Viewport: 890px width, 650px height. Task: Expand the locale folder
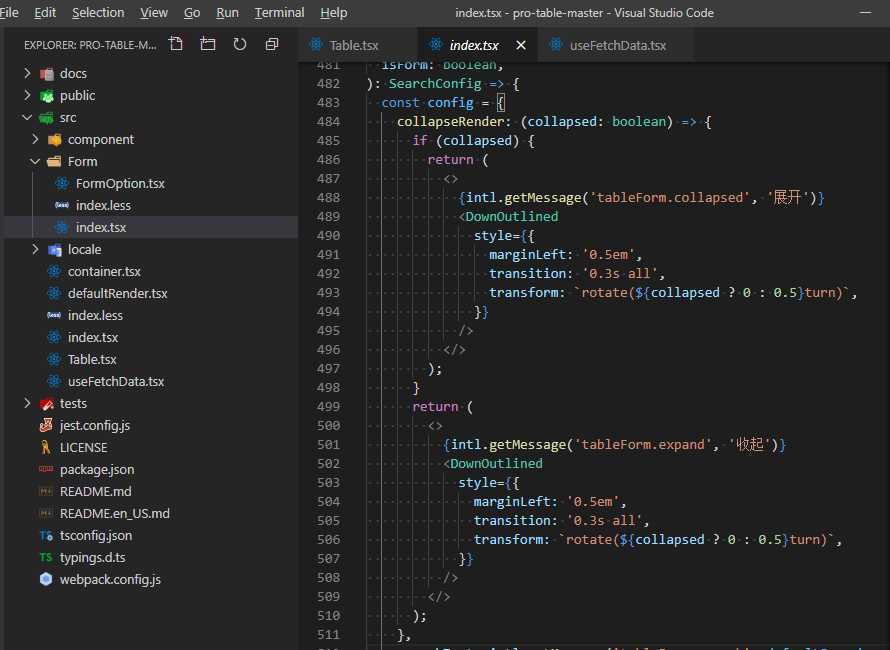[x=36, y=249]
